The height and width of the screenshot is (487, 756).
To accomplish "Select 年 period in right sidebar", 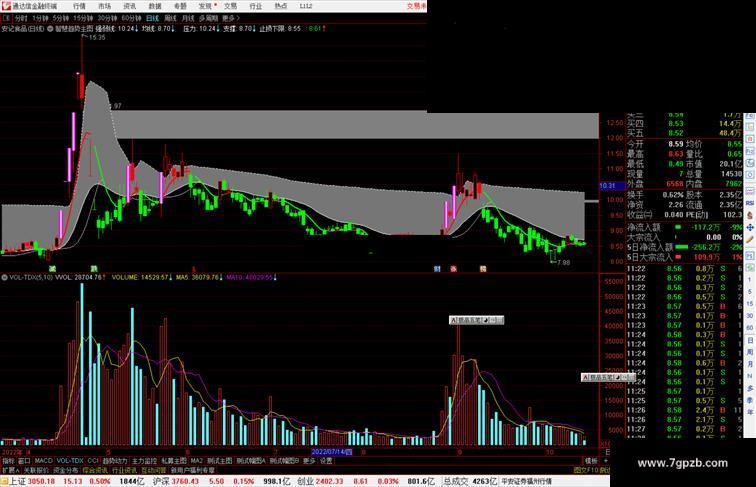I will coord(750,412).
